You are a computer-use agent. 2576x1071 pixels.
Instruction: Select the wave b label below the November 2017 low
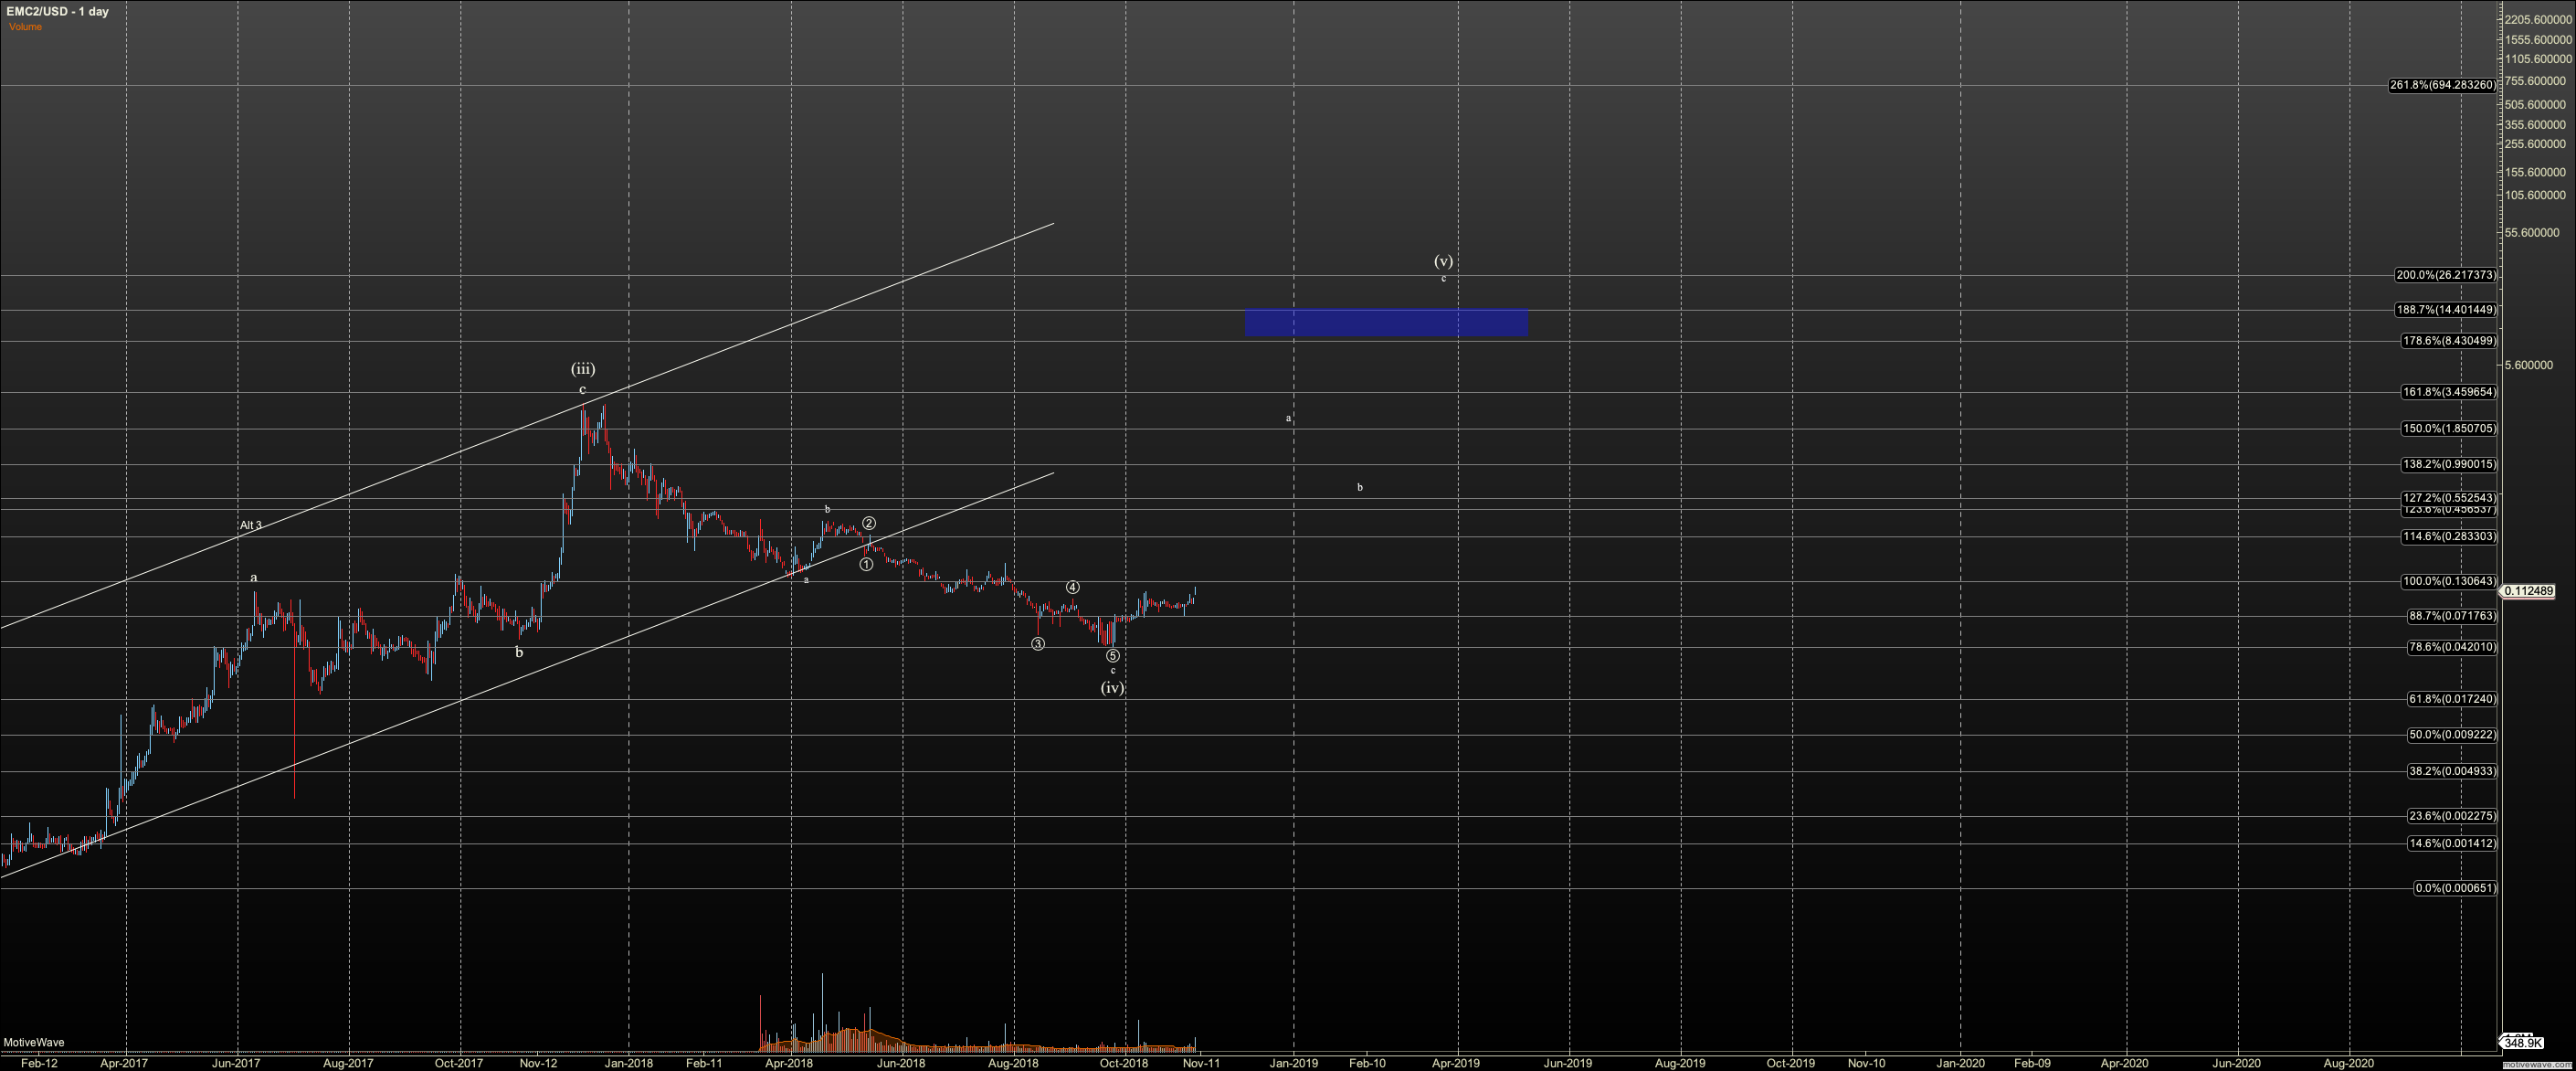point(519,653)
